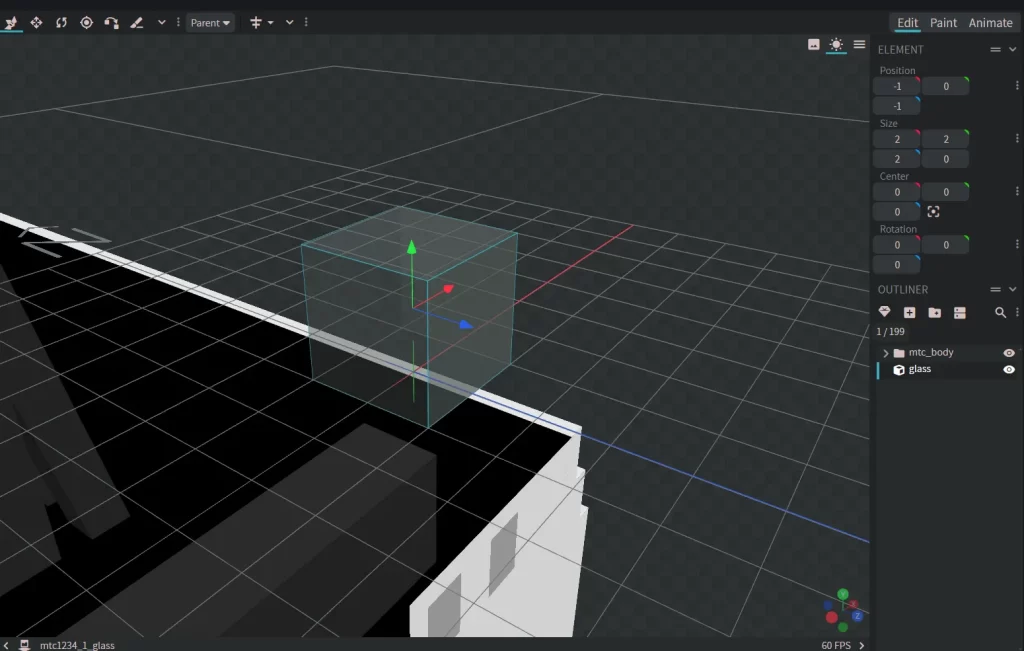This screenshot has width=1024, height=651.
Task: Toggle visibility of the glass cube
Action: point(1009,370)
